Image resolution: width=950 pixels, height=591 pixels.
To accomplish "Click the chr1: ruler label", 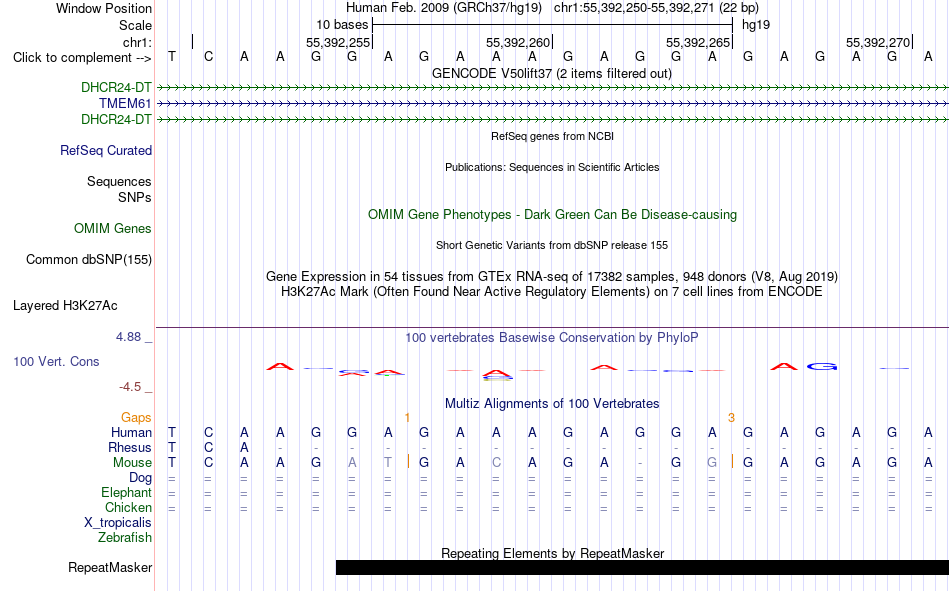I will click(x=137, y=42).
